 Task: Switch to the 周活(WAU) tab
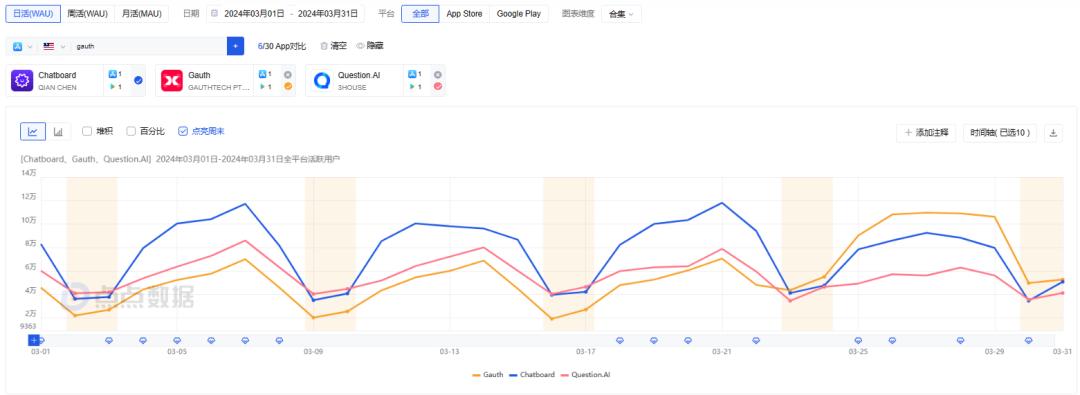coord(87,14)
